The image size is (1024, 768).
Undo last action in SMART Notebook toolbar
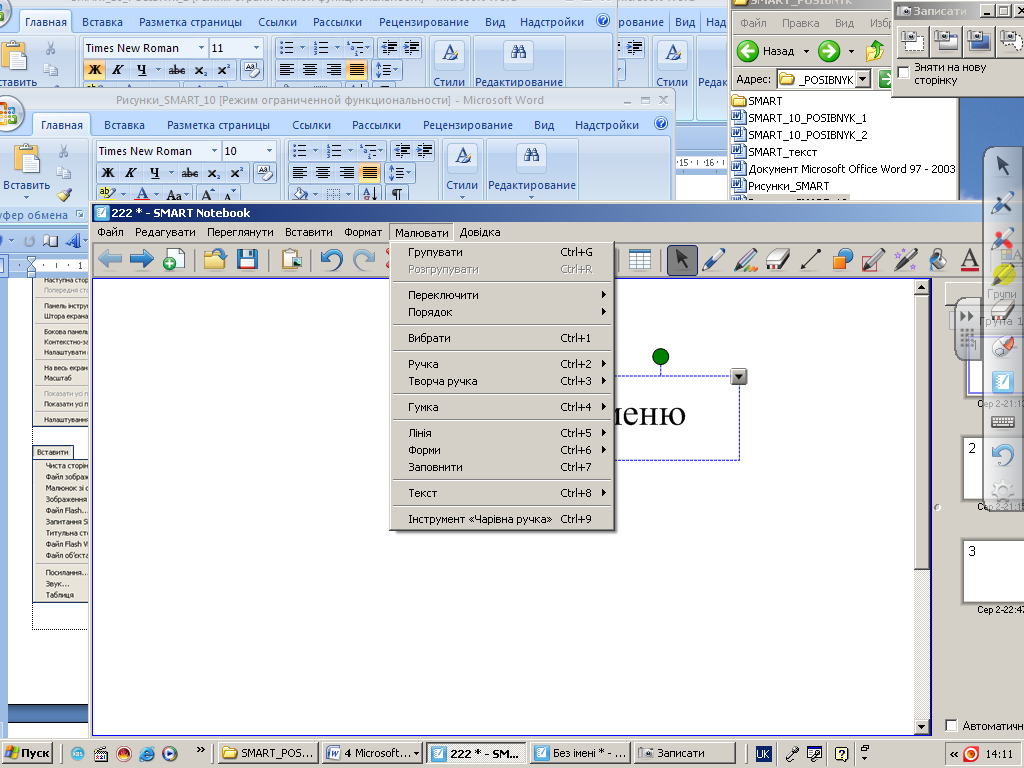coord(332,260)
